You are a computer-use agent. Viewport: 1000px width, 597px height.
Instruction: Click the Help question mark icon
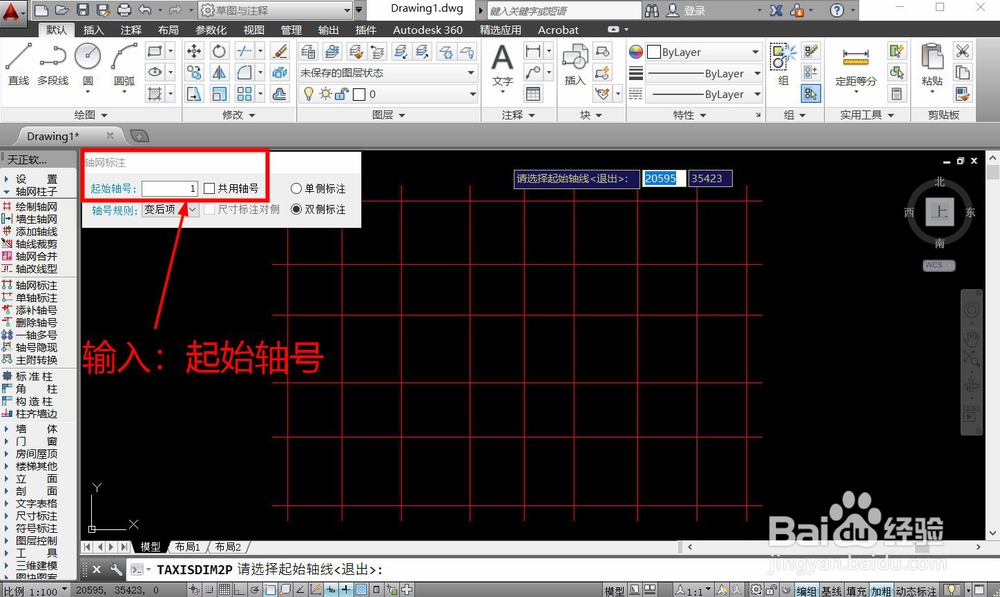click(837, 10)
